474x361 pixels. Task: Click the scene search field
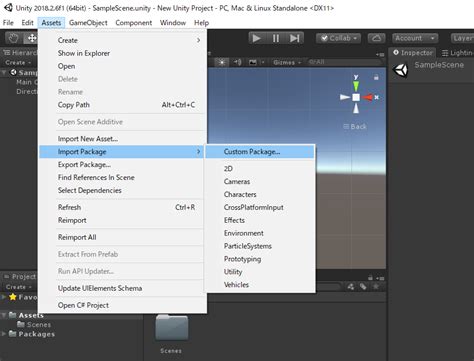click(x=344, y=62)
